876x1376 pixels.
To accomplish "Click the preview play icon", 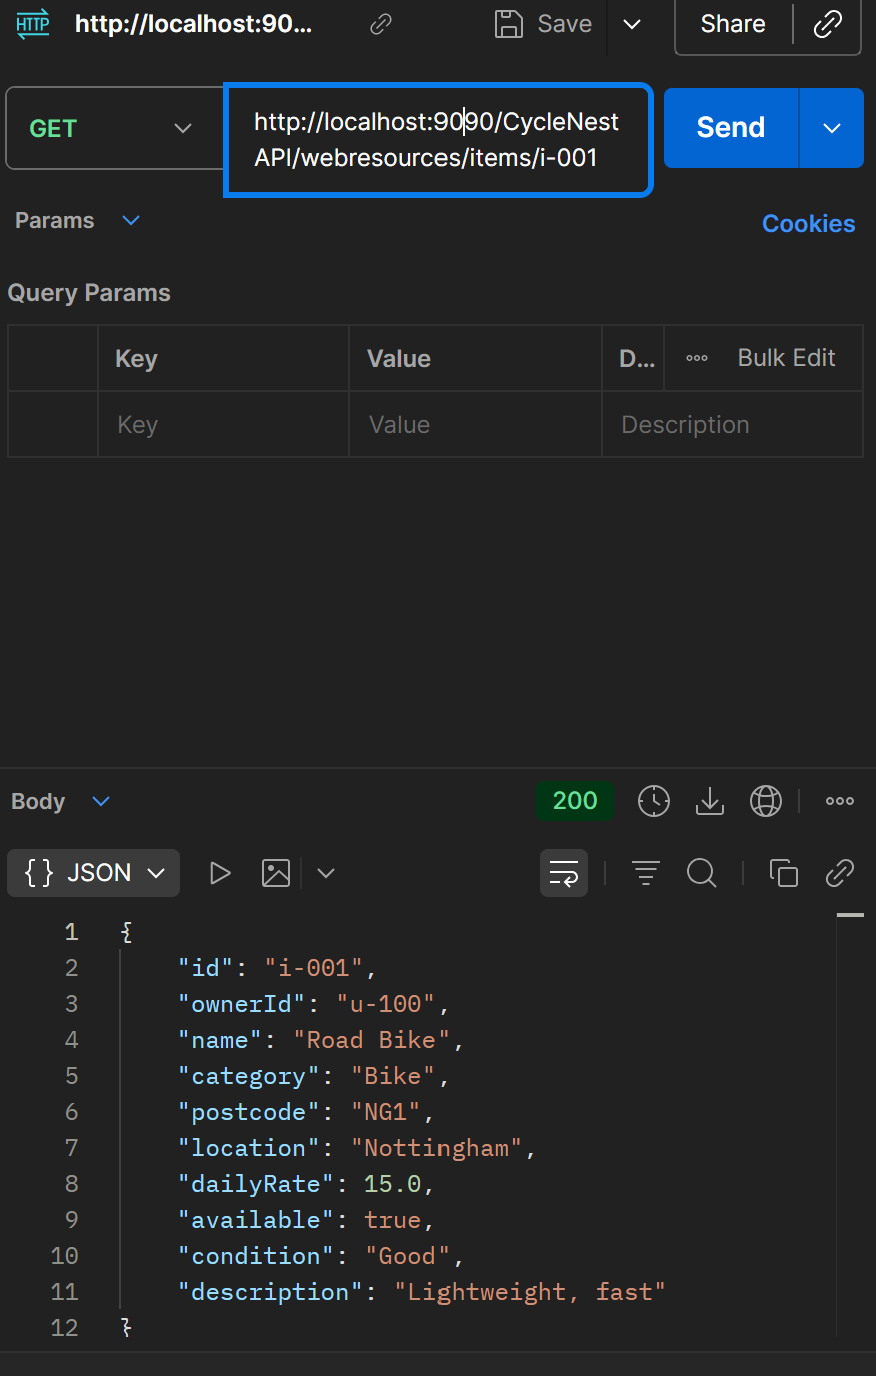I will (220, 873).
